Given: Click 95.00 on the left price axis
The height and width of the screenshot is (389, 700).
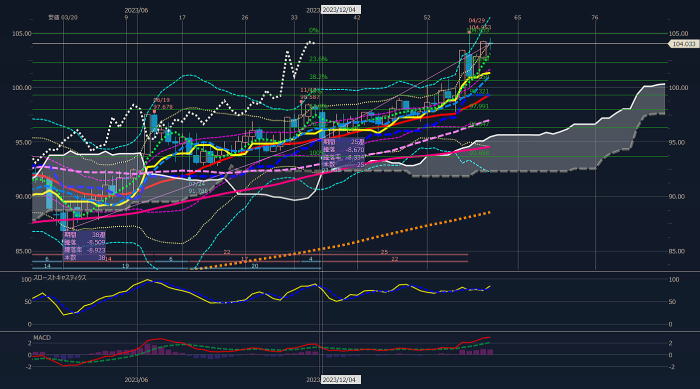Looking at the screenshot, I should [x=23, y=142].
